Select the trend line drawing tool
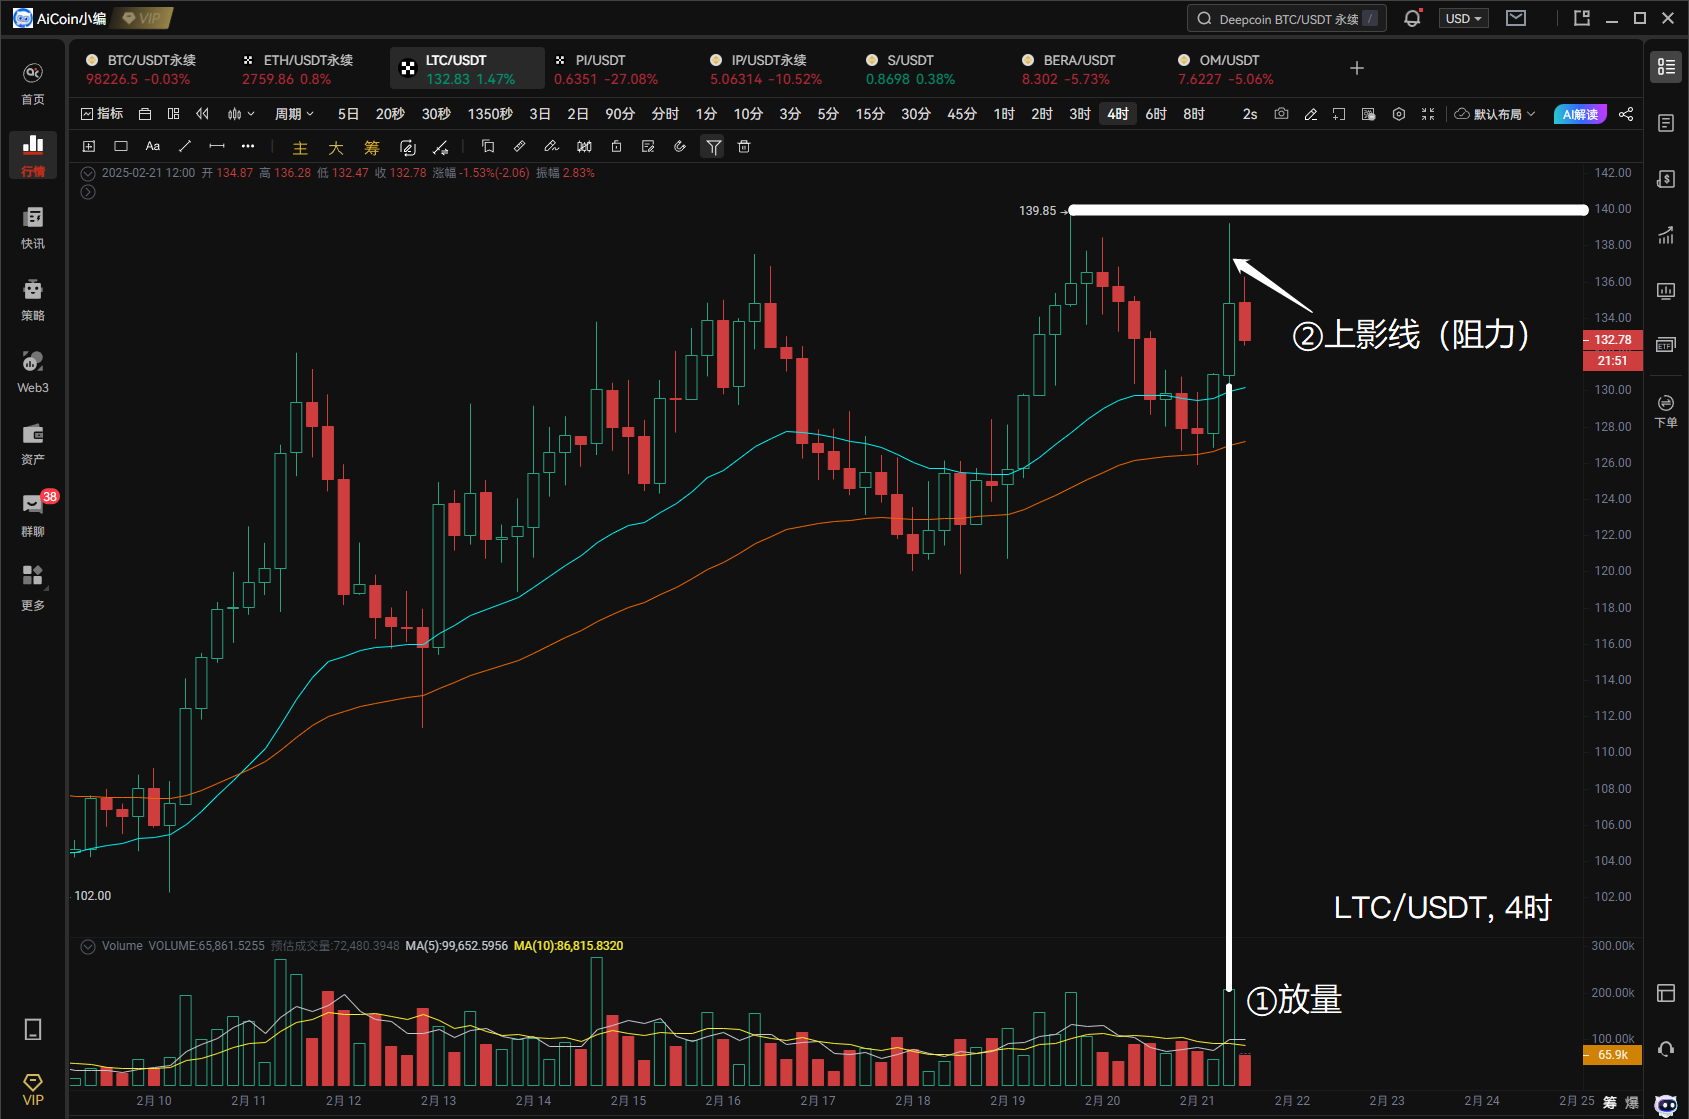 point(185,147)
